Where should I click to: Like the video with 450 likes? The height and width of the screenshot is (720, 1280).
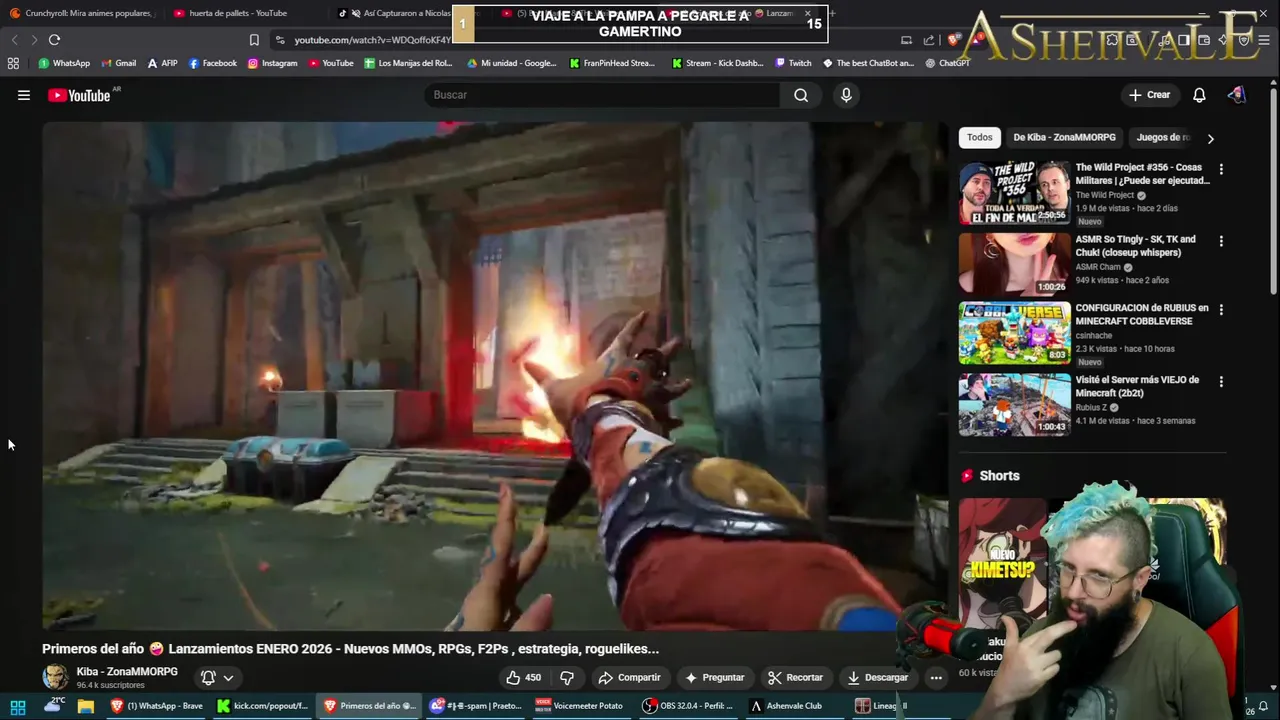524,677
